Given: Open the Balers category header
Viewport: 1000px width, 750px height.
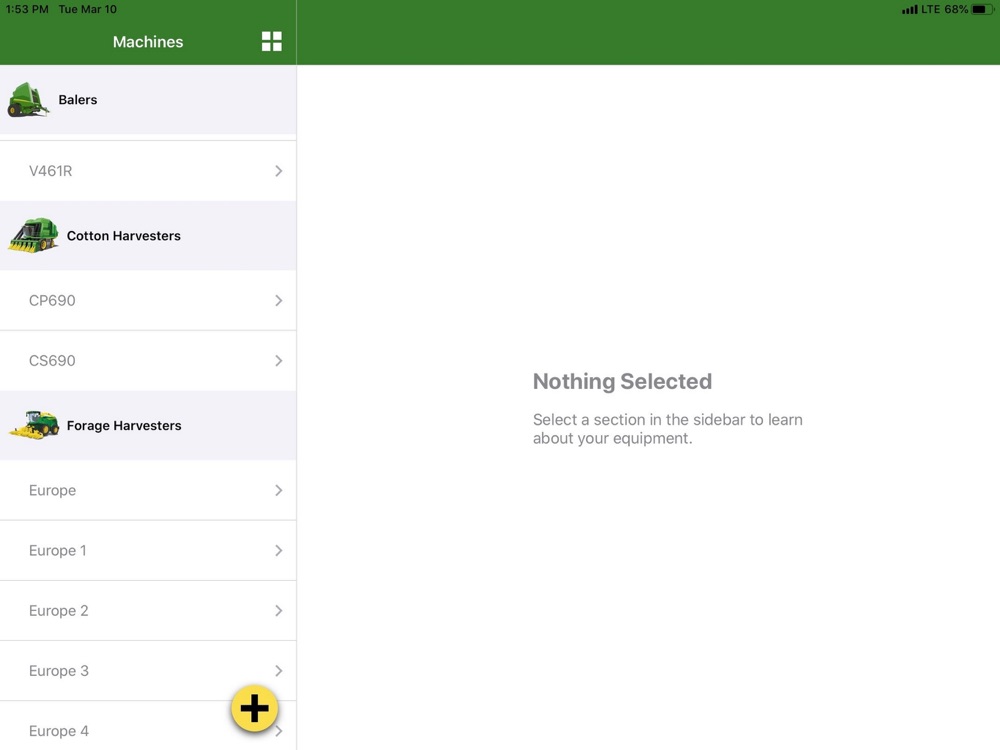Looking at the screenshot, I should [78, 100].
